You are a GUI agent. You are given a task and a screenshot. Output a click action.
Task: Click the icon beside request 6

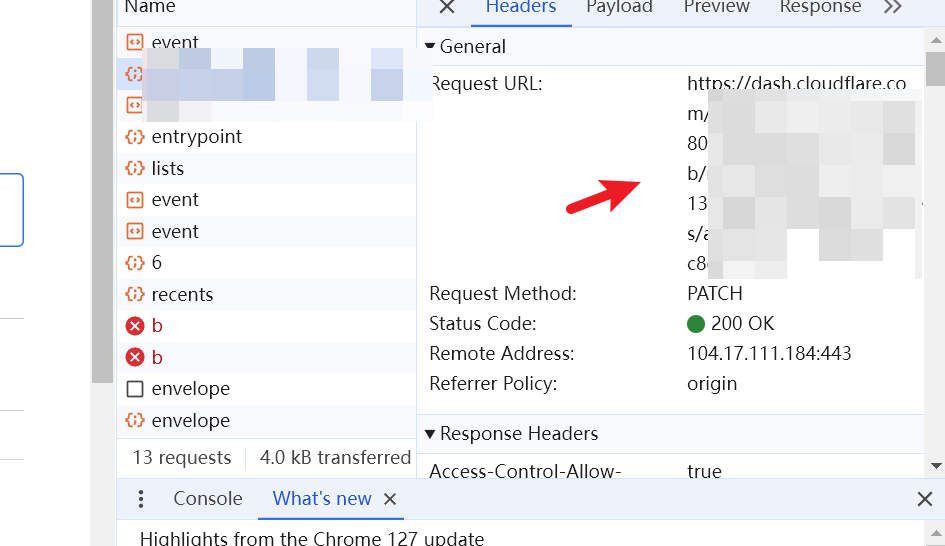[135, 263]
